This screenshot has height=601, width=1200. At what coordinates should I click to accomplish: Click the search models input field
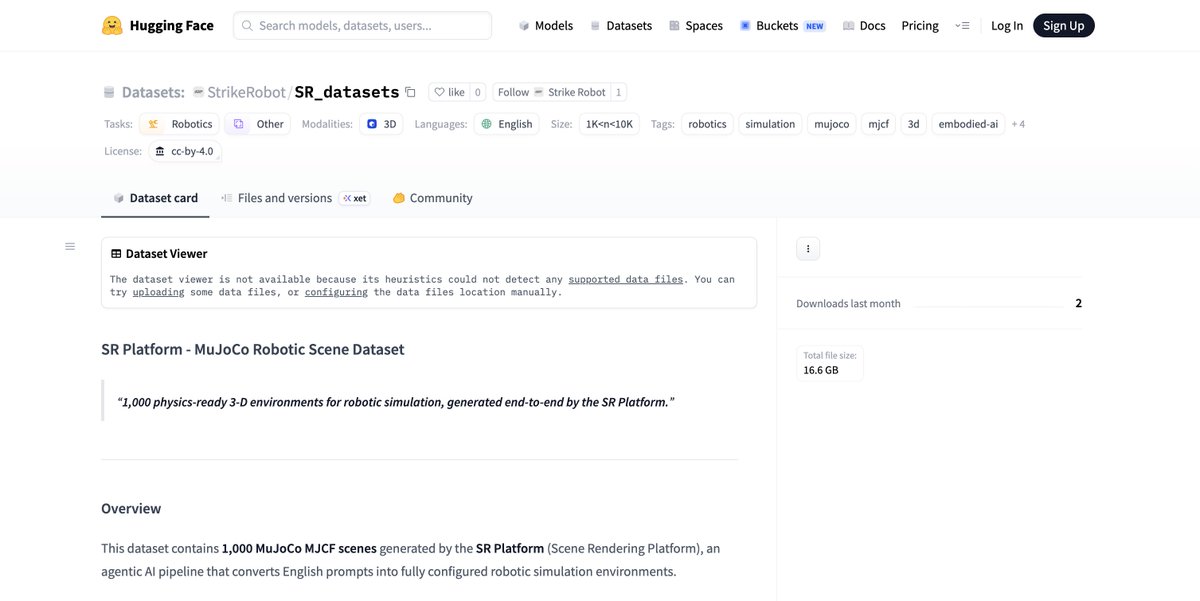coord(362,25)
